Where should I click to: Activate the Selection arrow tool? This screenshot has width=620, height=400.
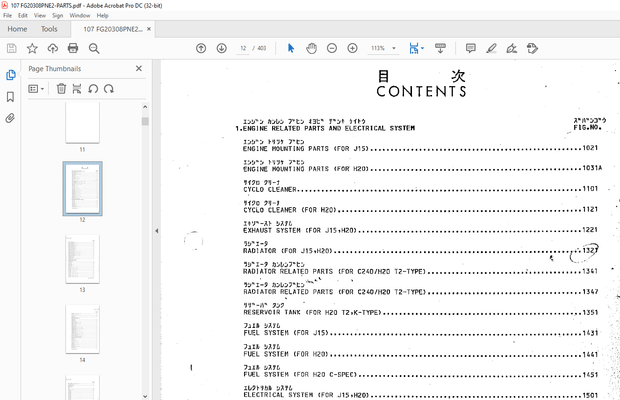point(291,48)
